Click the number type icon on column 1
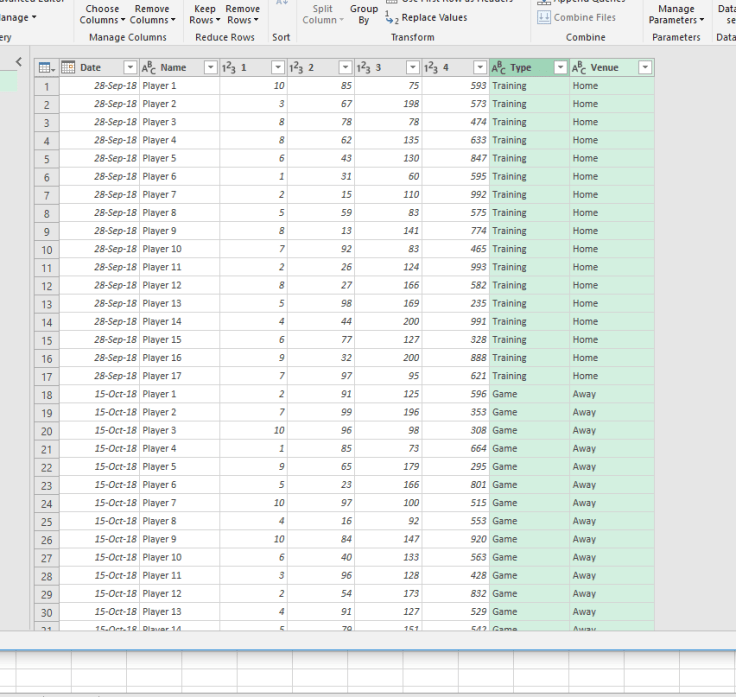Image resolution: width=736 pixels, height=697 pixels. (x=229, y=68)
